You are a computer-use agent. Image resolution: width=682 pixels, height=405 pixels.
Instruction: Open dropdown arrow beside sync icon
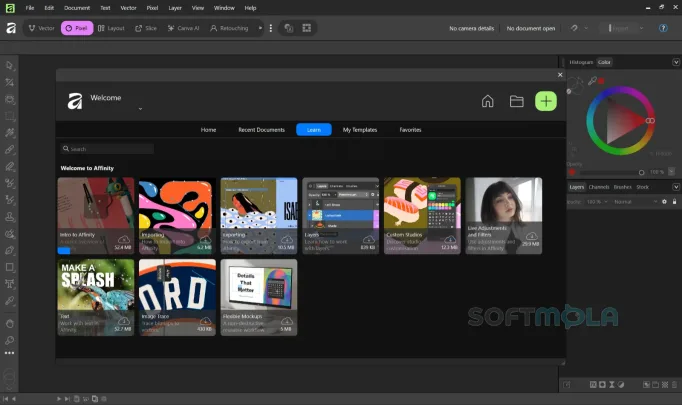tap(586, 28)
